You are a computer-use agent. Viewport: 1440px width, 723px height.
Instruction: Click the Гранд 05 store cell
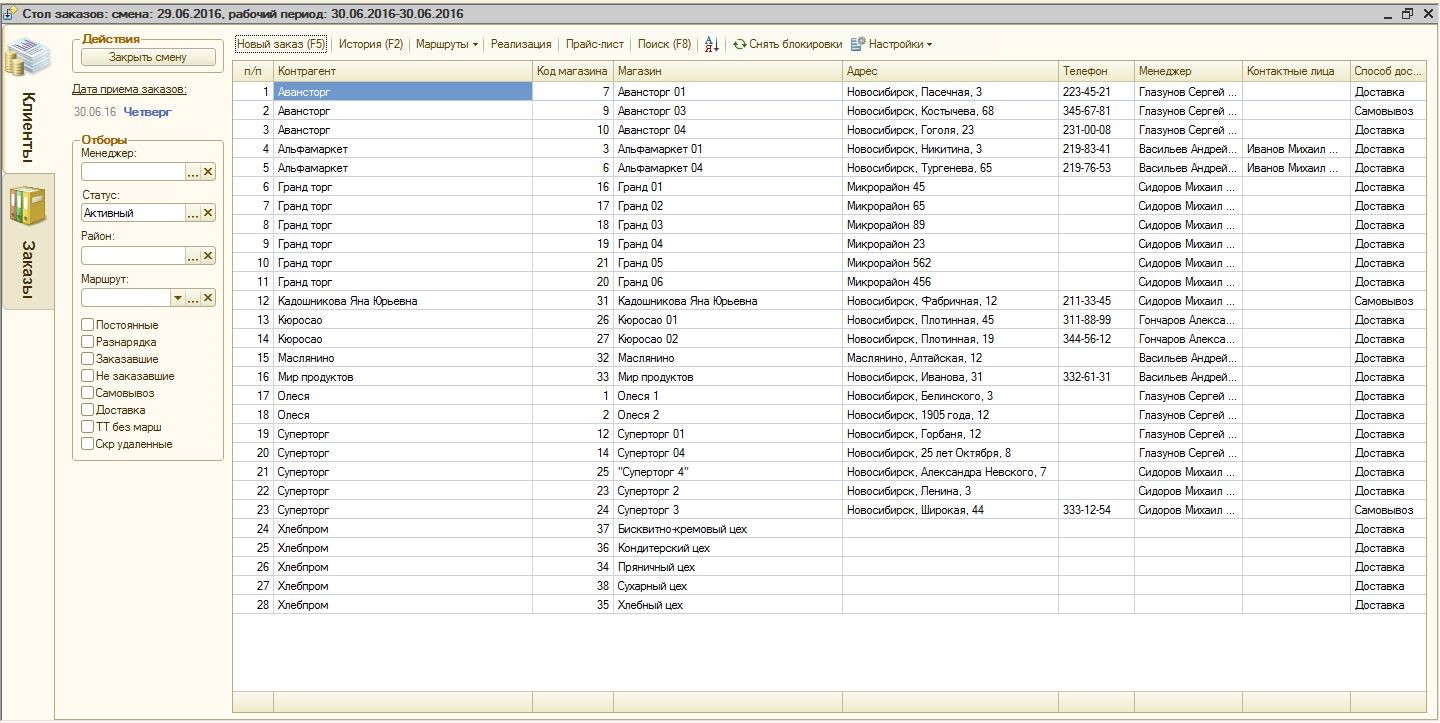[x=727, y=263]
